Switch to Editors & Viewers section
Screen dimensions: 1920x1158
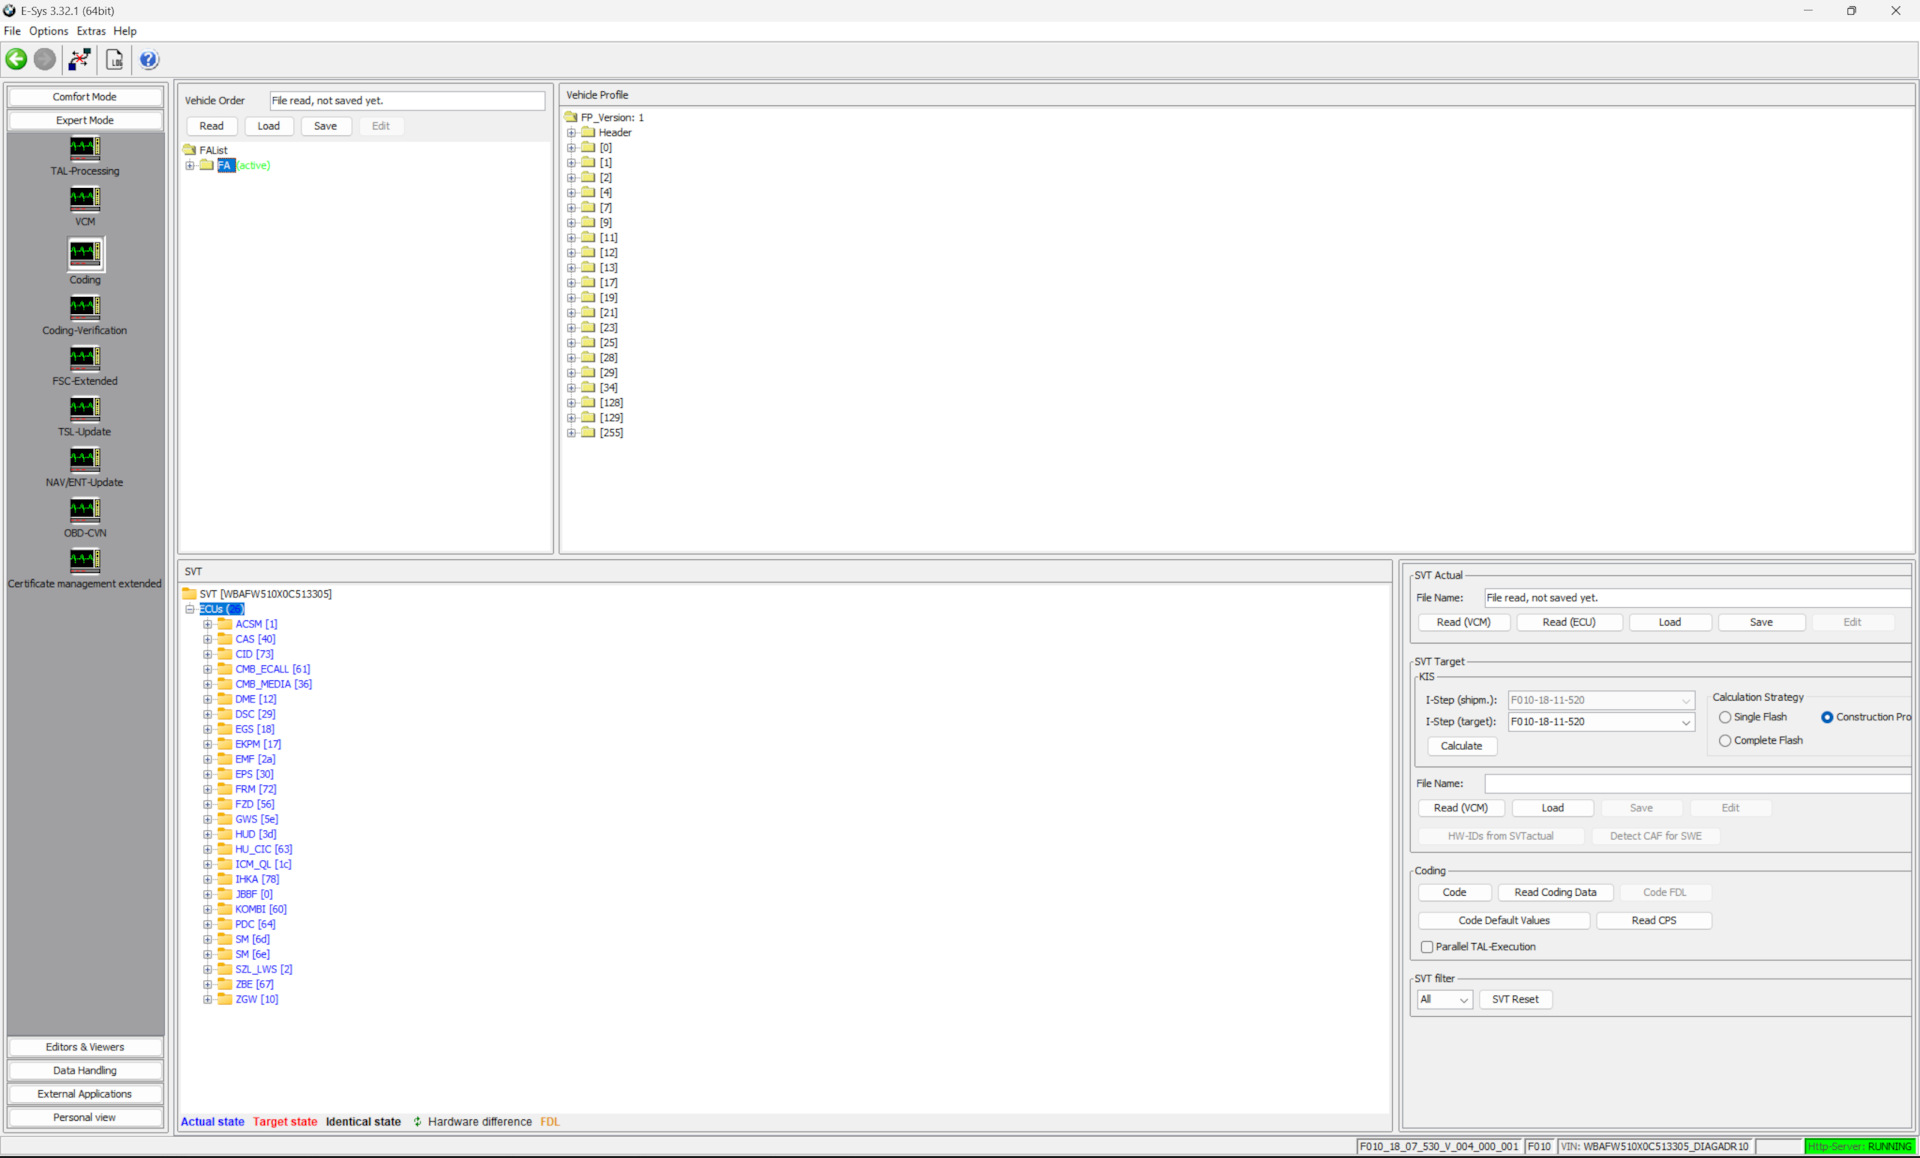coord(85,1047)
